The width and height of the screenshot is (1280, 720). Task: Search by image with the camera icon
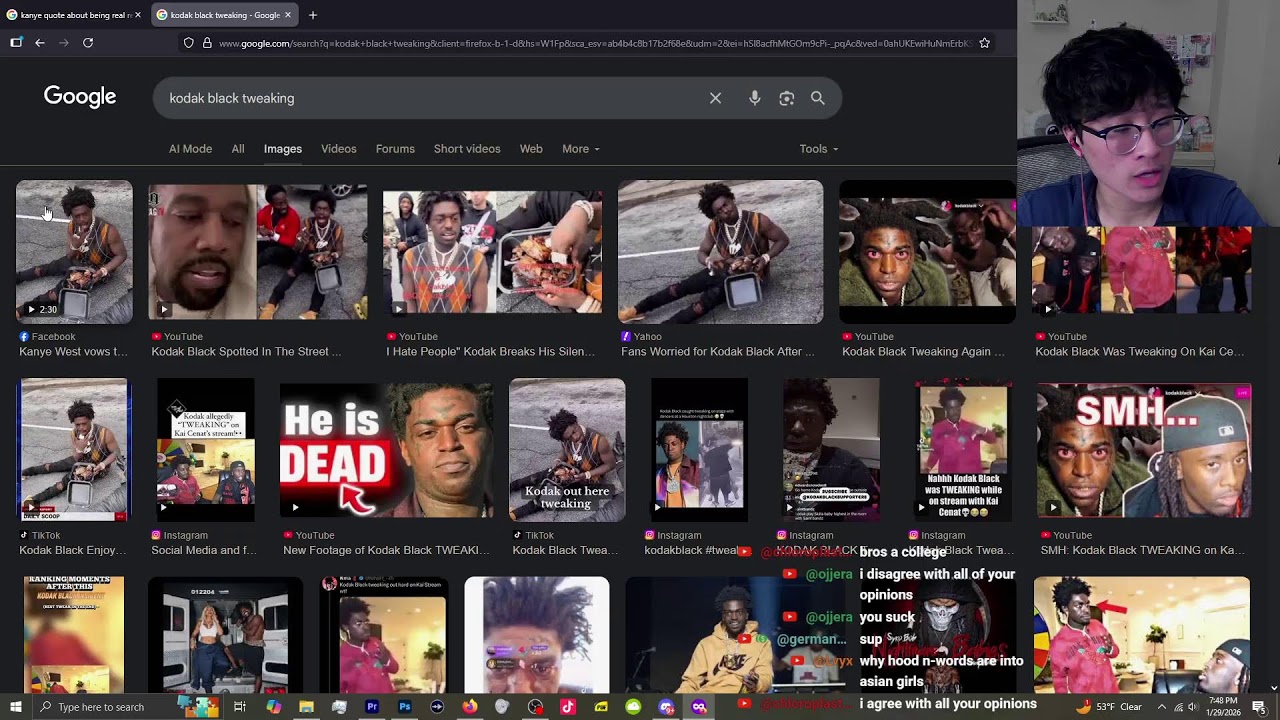tap(787, 98)
